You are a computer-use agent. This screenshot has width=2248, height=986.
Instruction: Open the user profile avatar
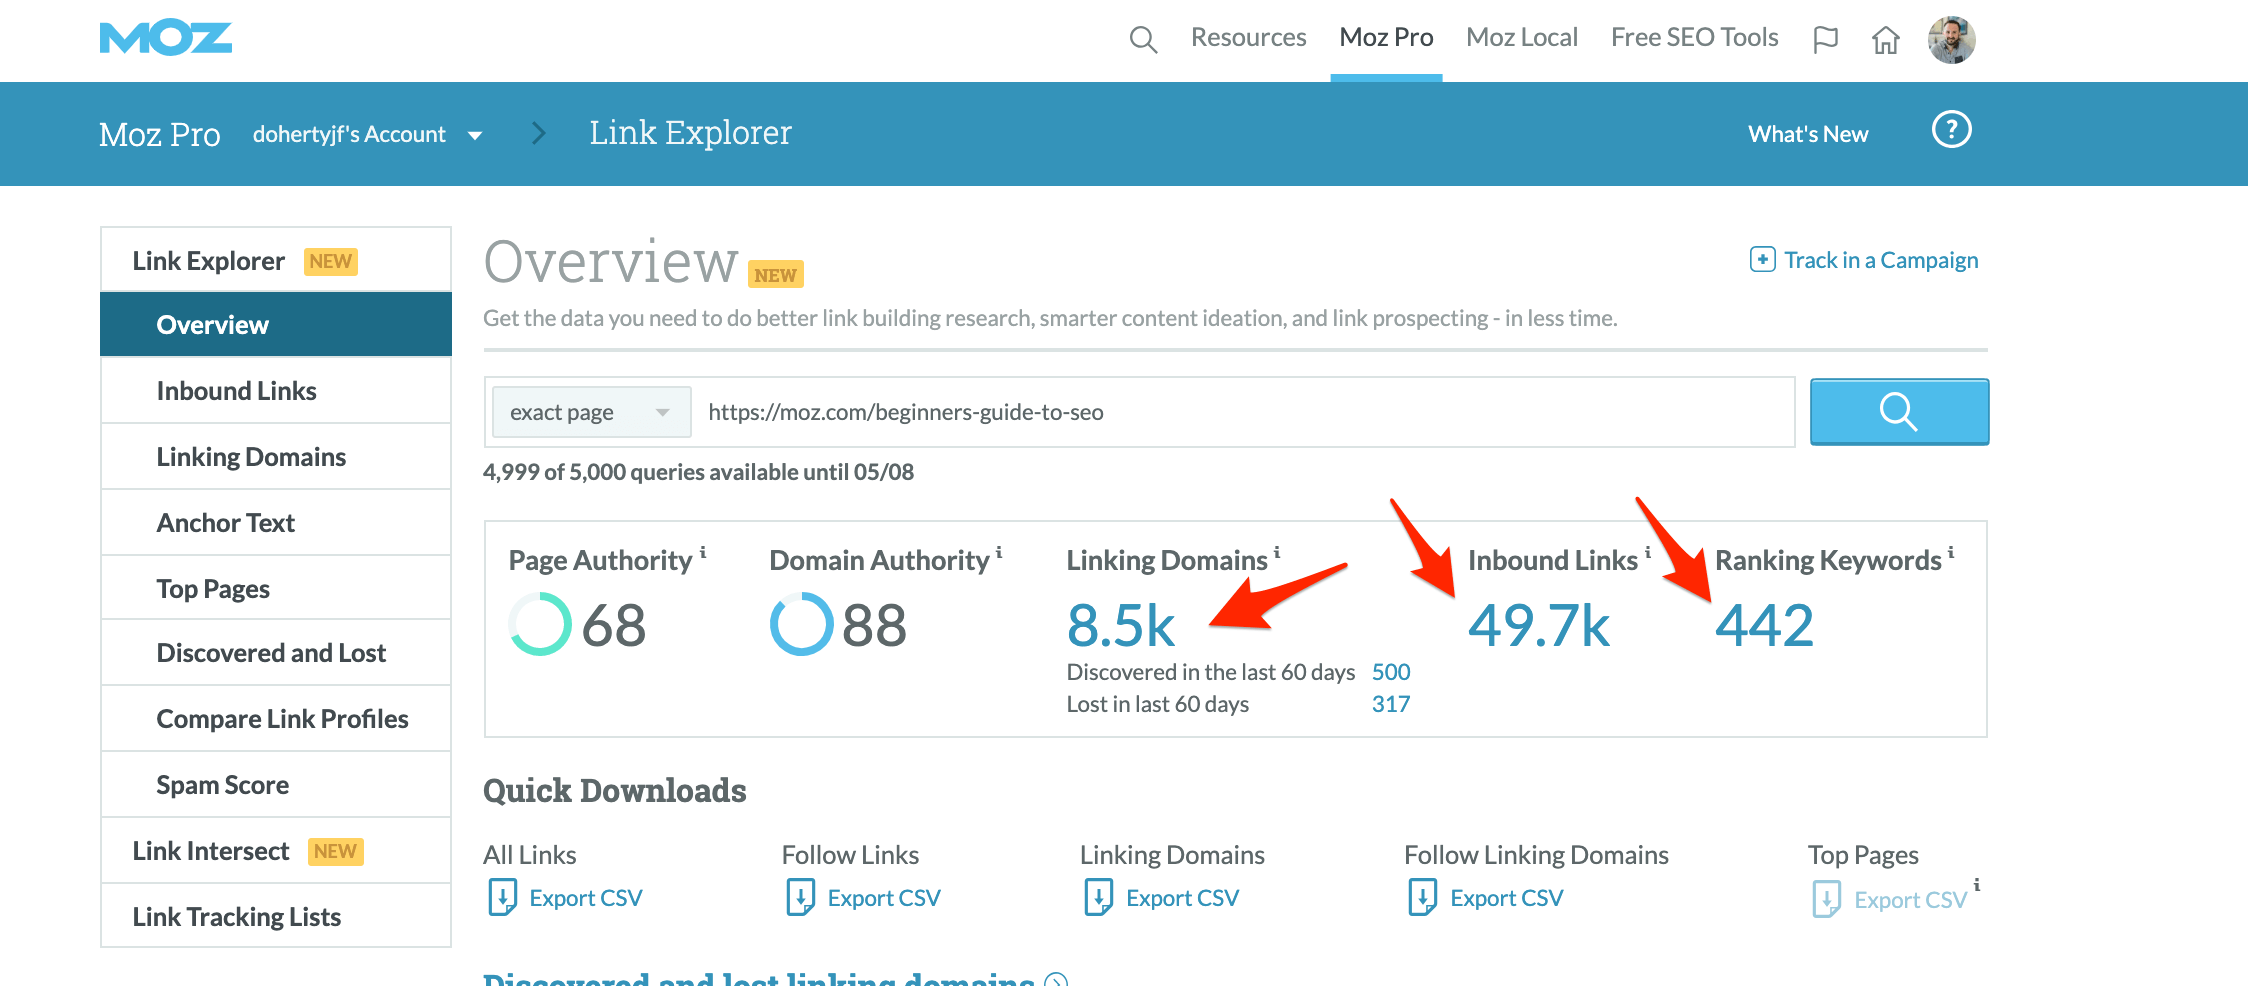pos(1952,40)
